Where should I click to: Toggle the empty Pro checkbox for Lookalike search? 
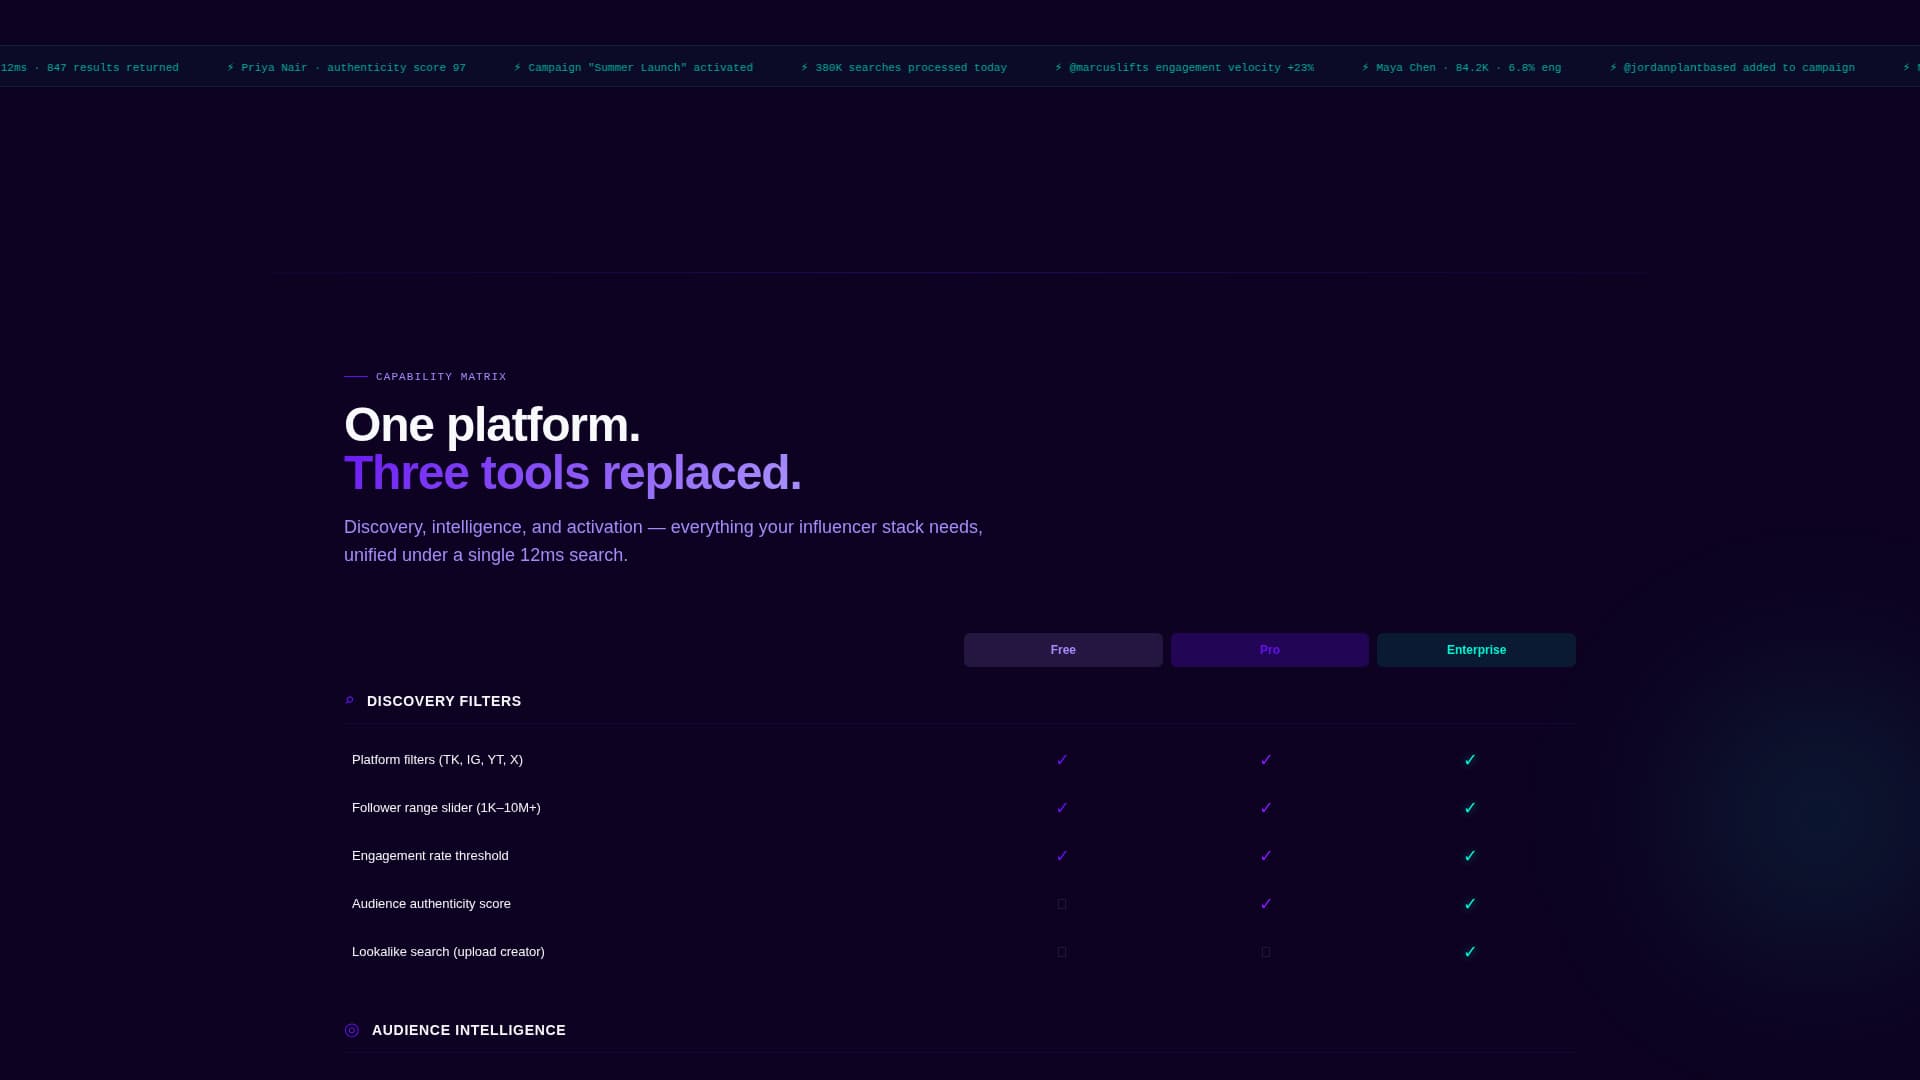pyautogui.click(x=1266, y=952)
